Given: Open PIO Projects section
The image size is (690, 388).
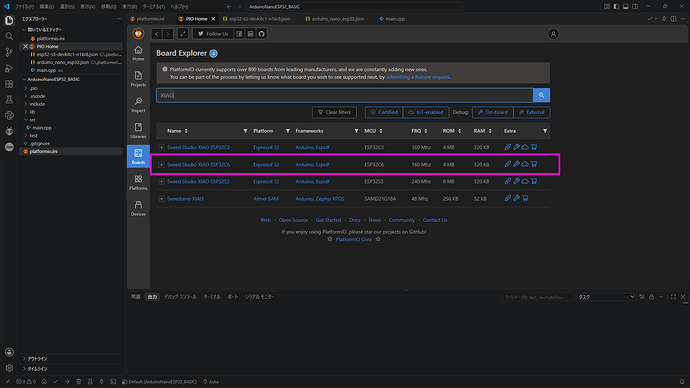Looking at the screenshot, I should pos(138,79).
